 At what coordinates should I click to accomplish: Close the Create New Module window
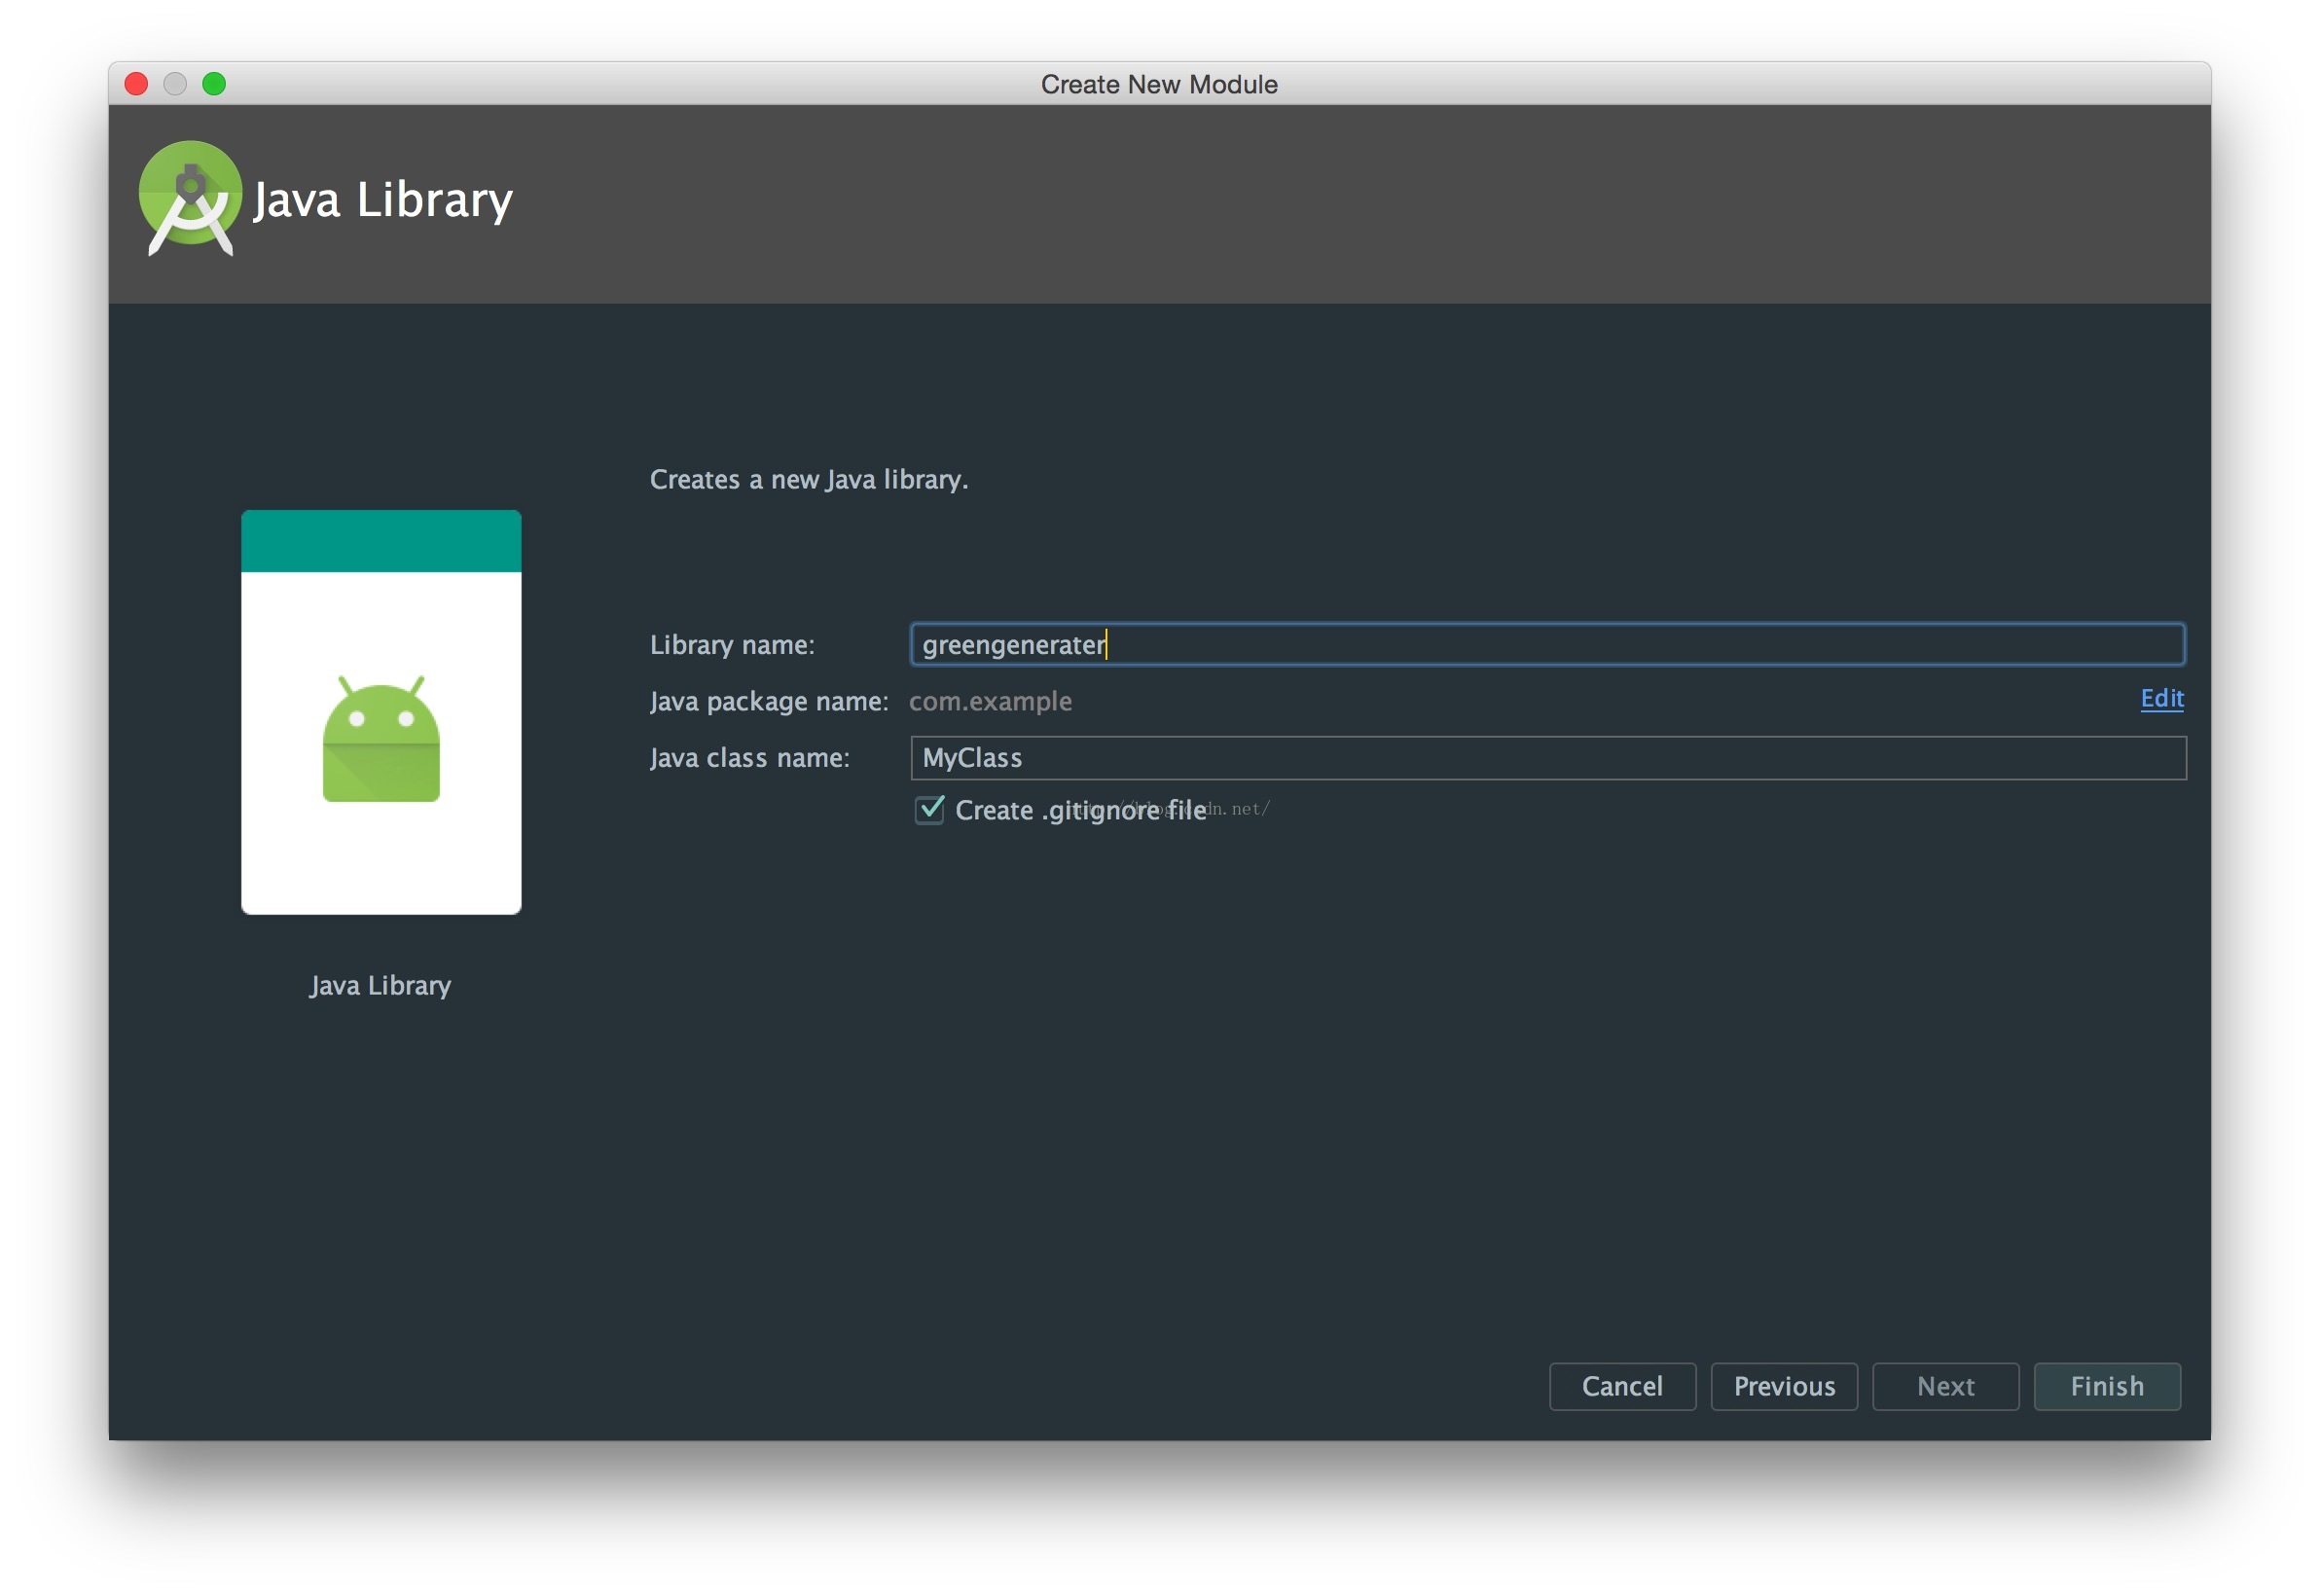point(136,84)
